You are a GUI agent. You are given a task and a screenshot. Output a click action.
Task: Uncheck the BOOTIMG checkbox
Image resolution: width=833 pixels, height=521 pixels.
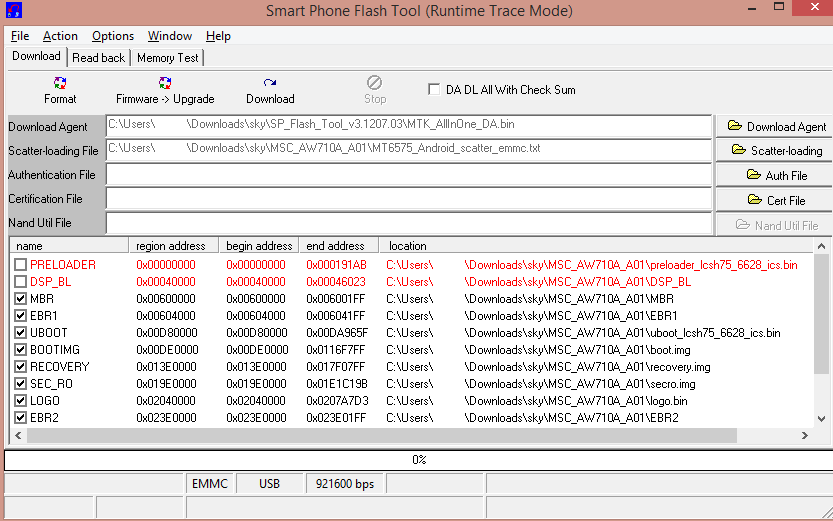tap(20, 349)
